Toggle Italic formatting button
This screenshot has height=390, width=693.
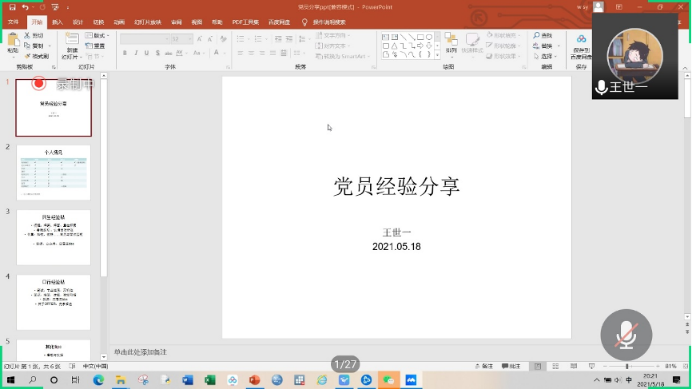pos(136,53)
